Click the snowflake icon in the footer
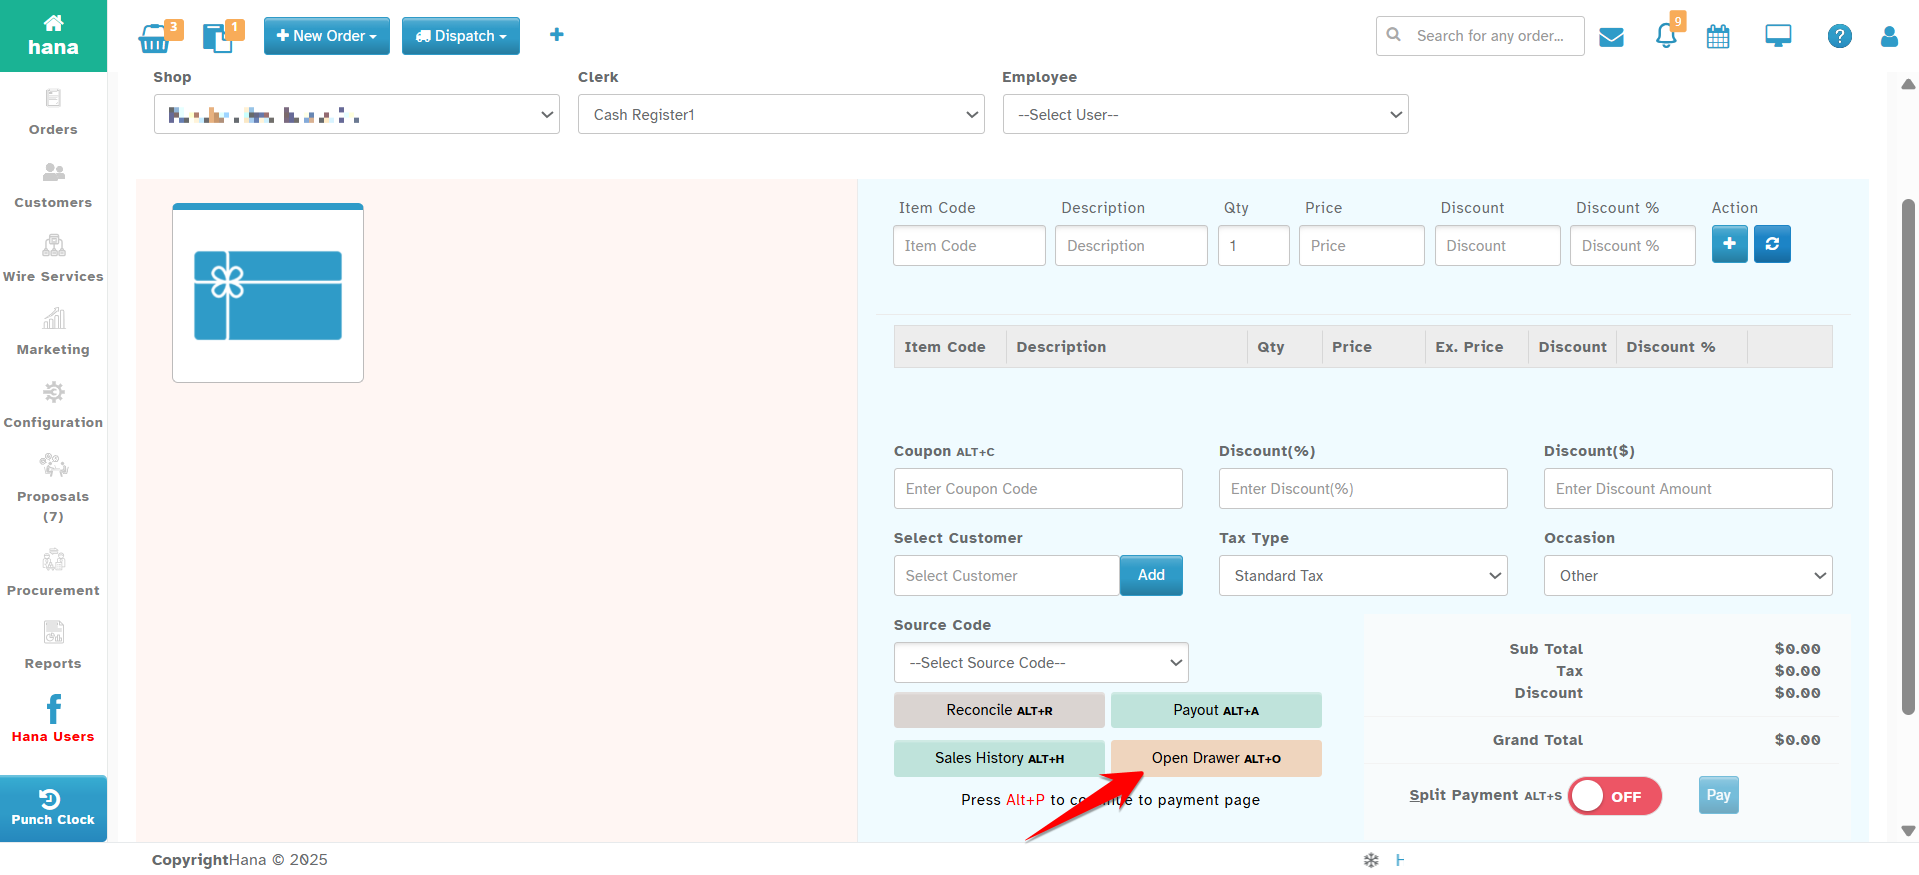The image size is (1919, 875). tap(1371, 860)
